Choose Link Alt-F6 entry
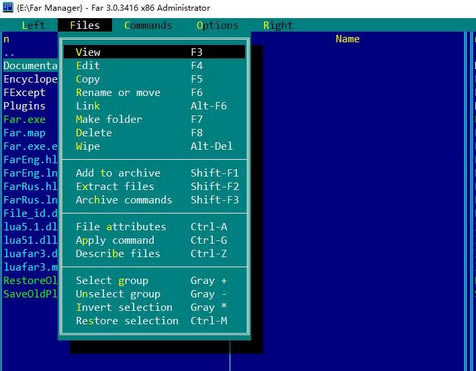Viewport: 476px width, 371px height. [154, 106]
